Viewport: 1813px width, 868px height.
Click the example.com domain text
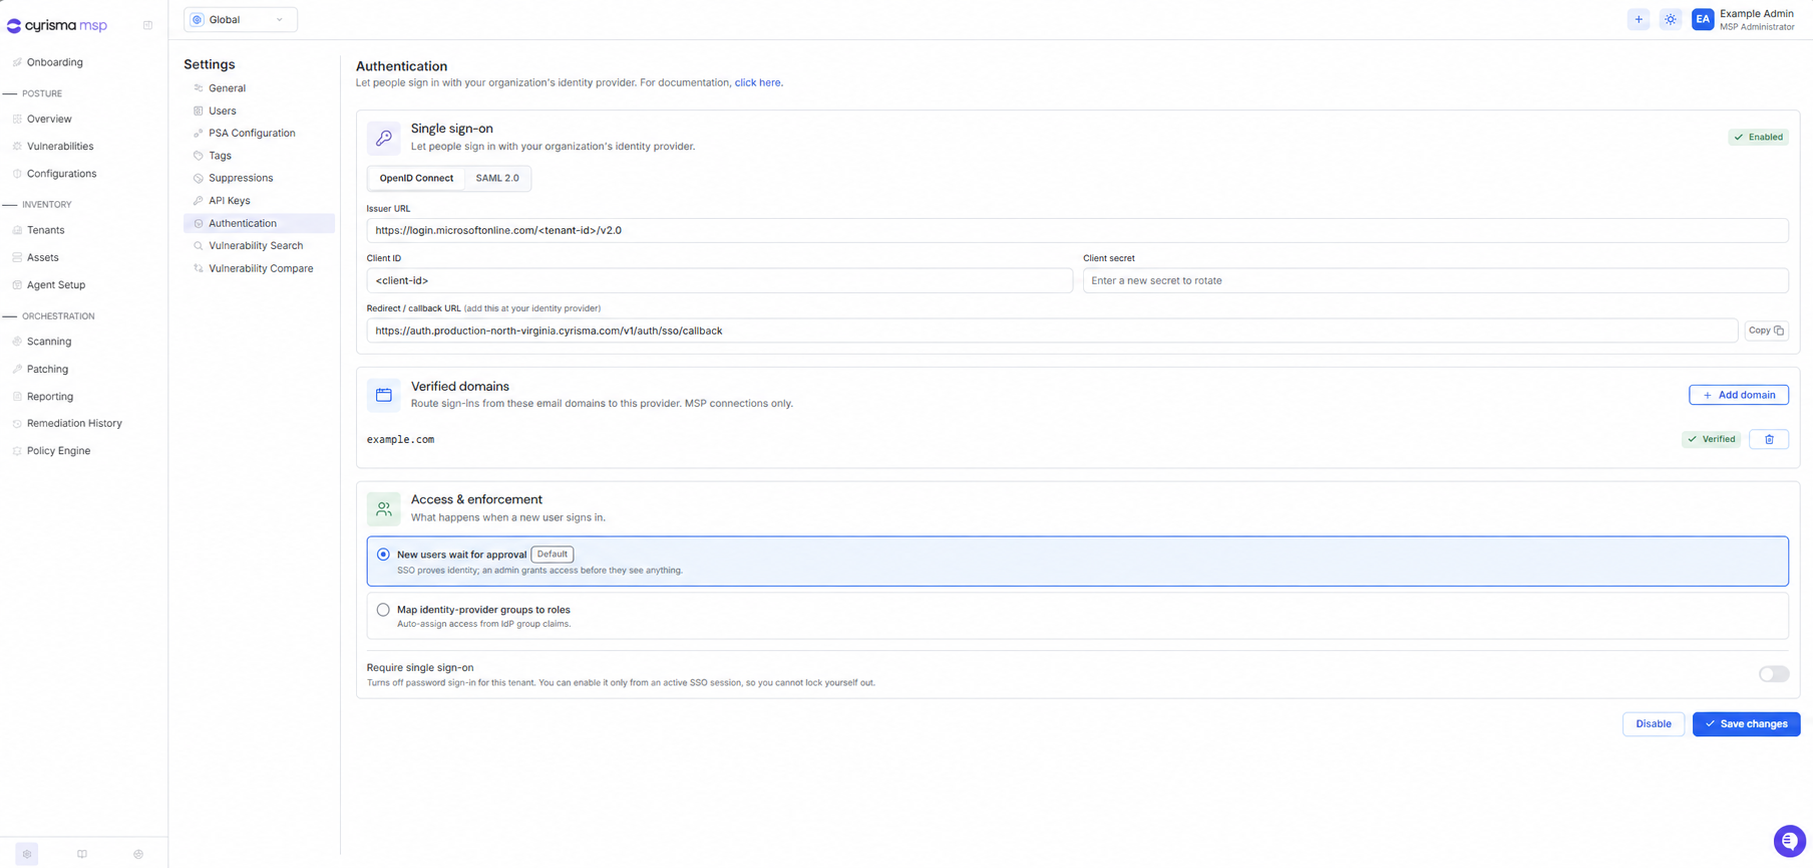[x=400, y=439]
